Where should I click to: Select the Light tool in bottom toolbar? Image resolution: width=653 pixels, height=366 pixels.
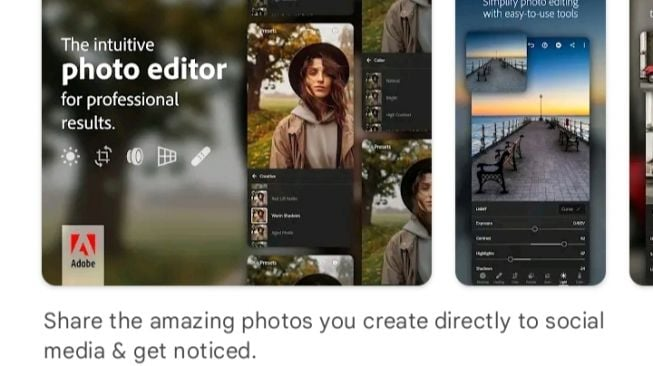pos(563,278)
